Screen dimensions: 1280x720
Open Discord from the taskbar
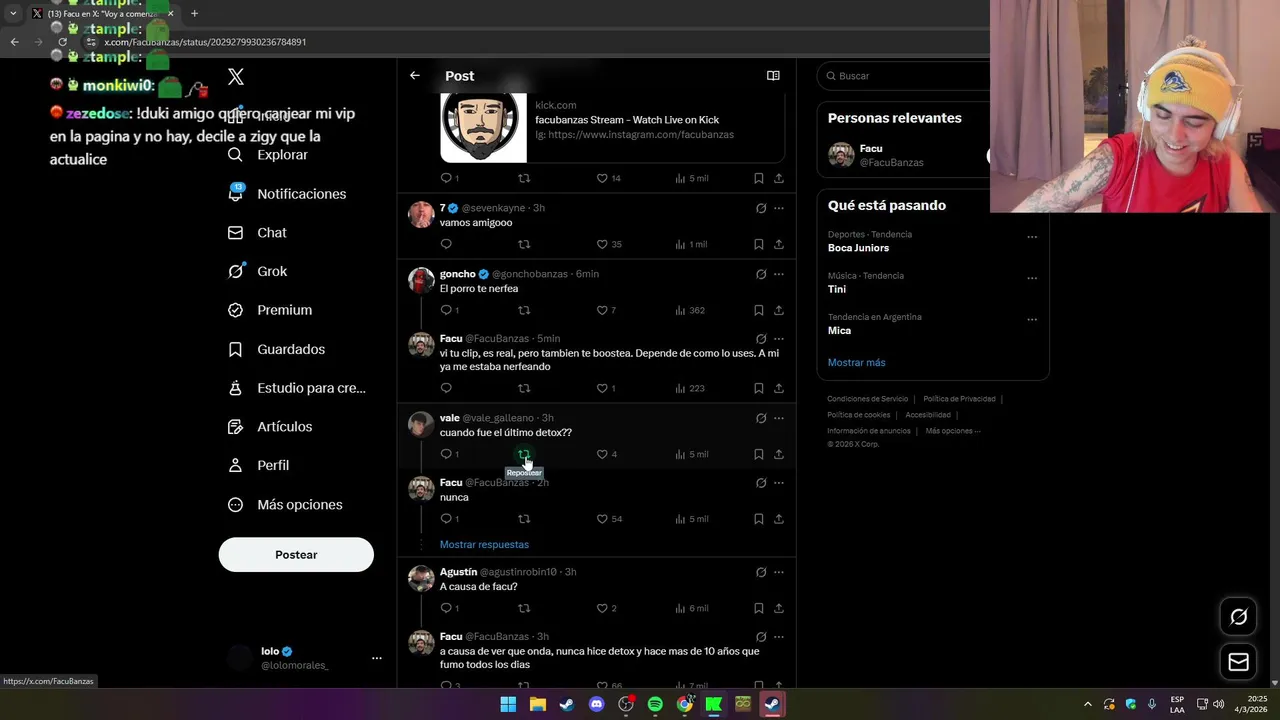click(x=597, y=704)
